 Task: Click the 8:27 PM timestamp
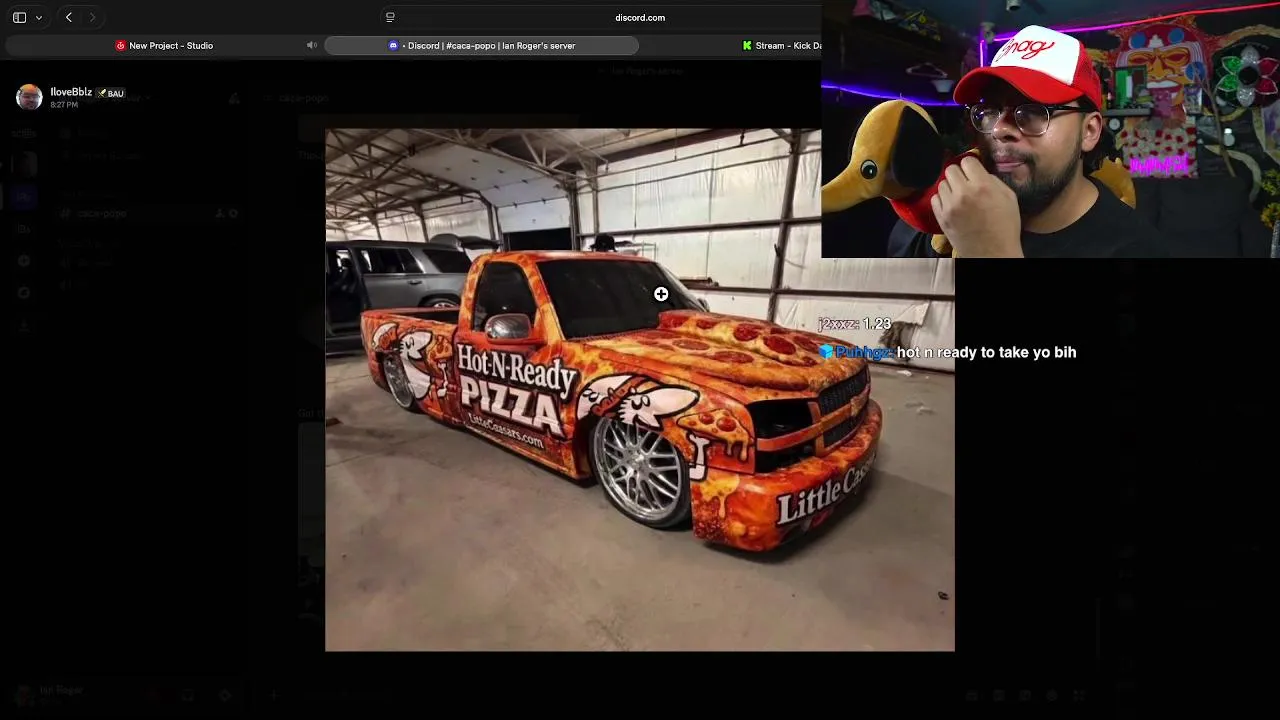click(64, 105)
